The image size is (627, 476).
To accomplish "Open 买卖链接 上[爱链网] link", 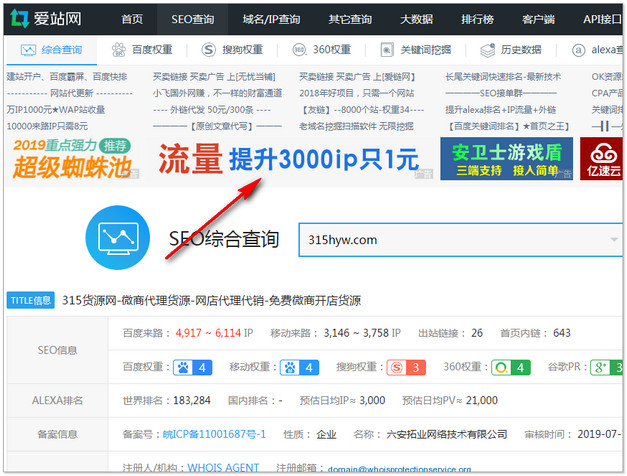I will point(357,76).
